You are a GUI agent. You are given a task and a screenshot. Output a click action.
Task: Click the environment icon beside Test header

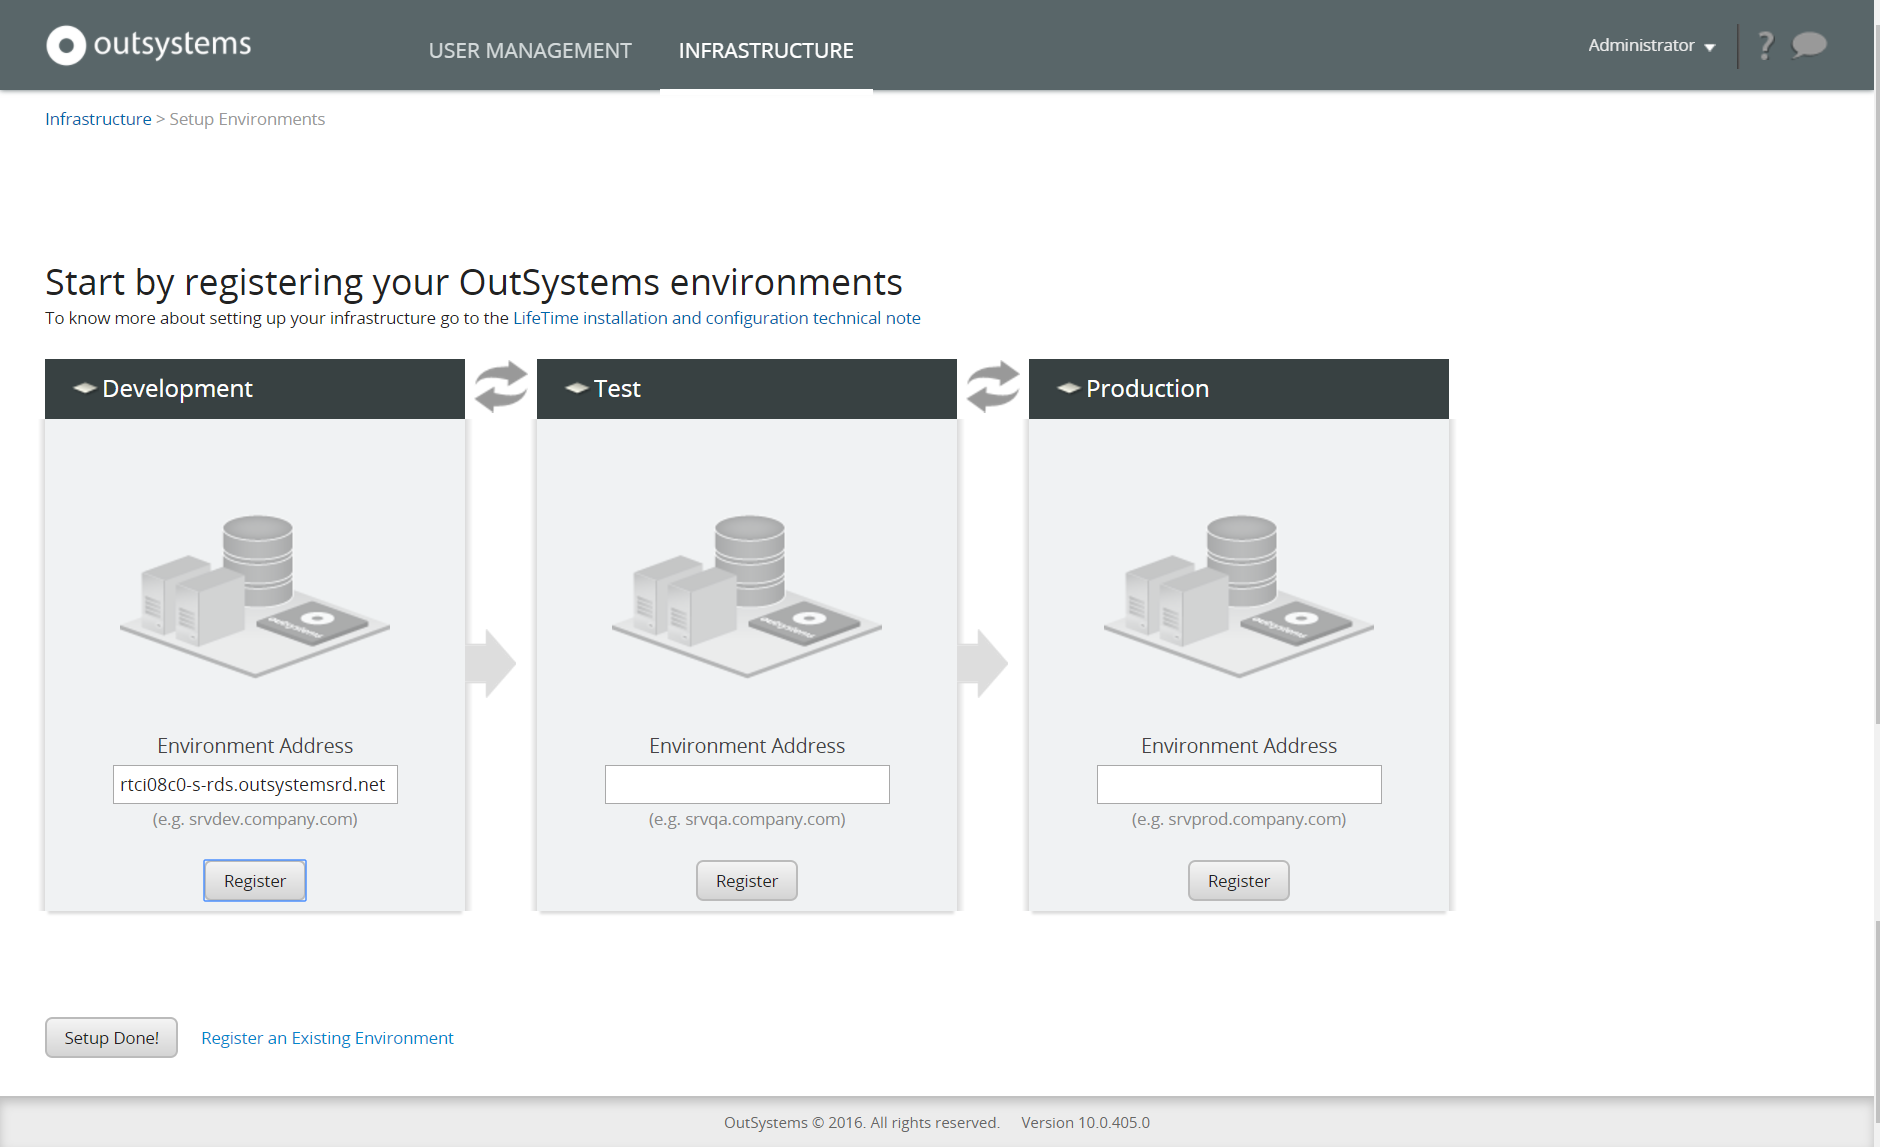tap(577, 388)
